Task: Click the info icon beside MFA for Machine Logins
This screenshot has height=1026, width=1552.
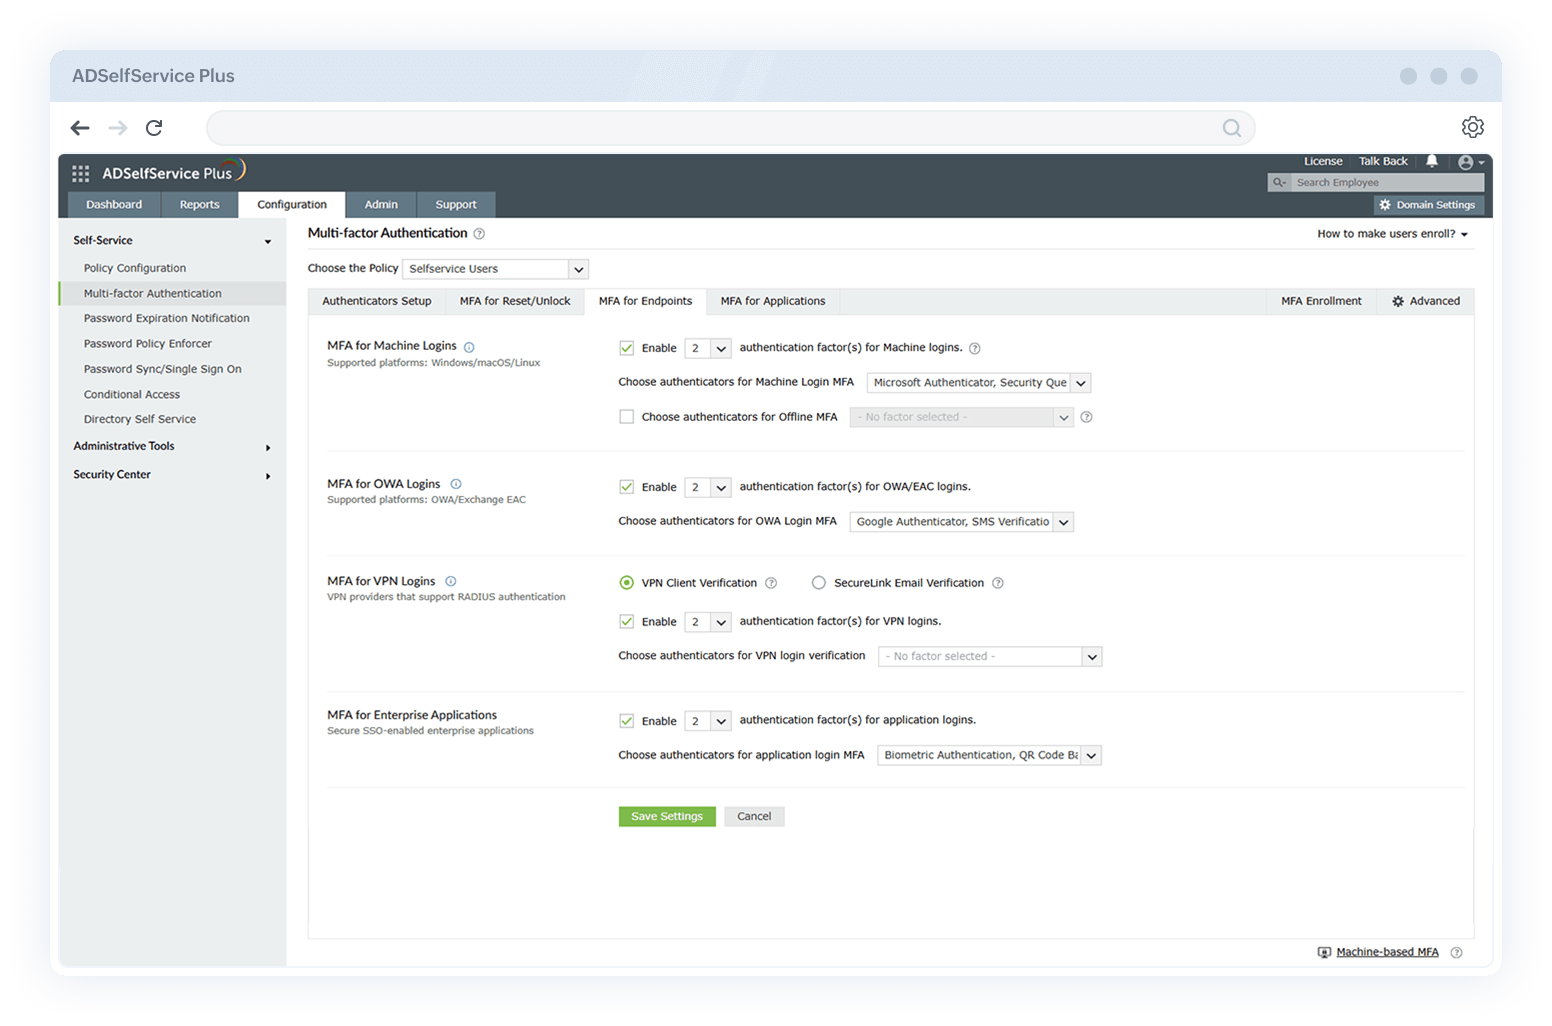Action: click(x=469, y=345)
